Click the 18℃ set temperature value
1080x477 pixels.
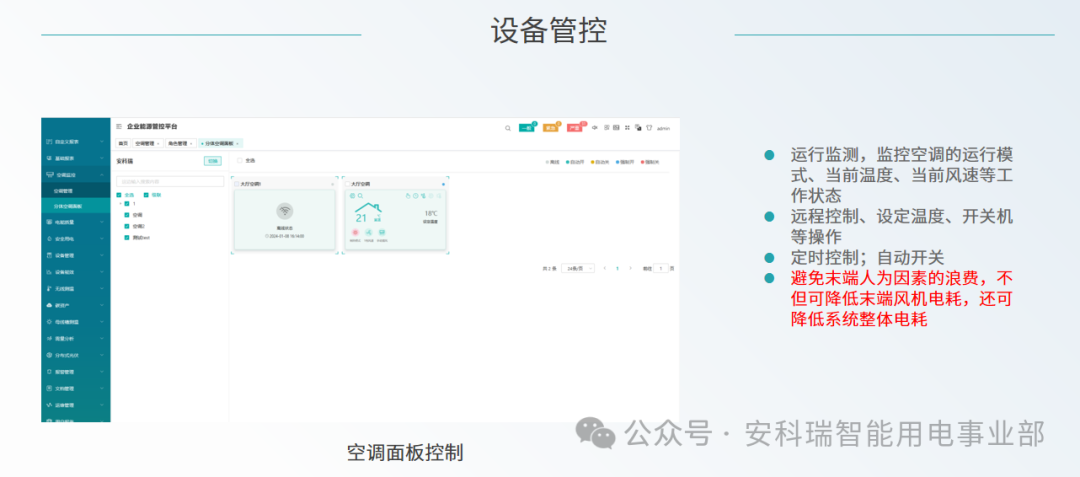(x=431, y=214)
